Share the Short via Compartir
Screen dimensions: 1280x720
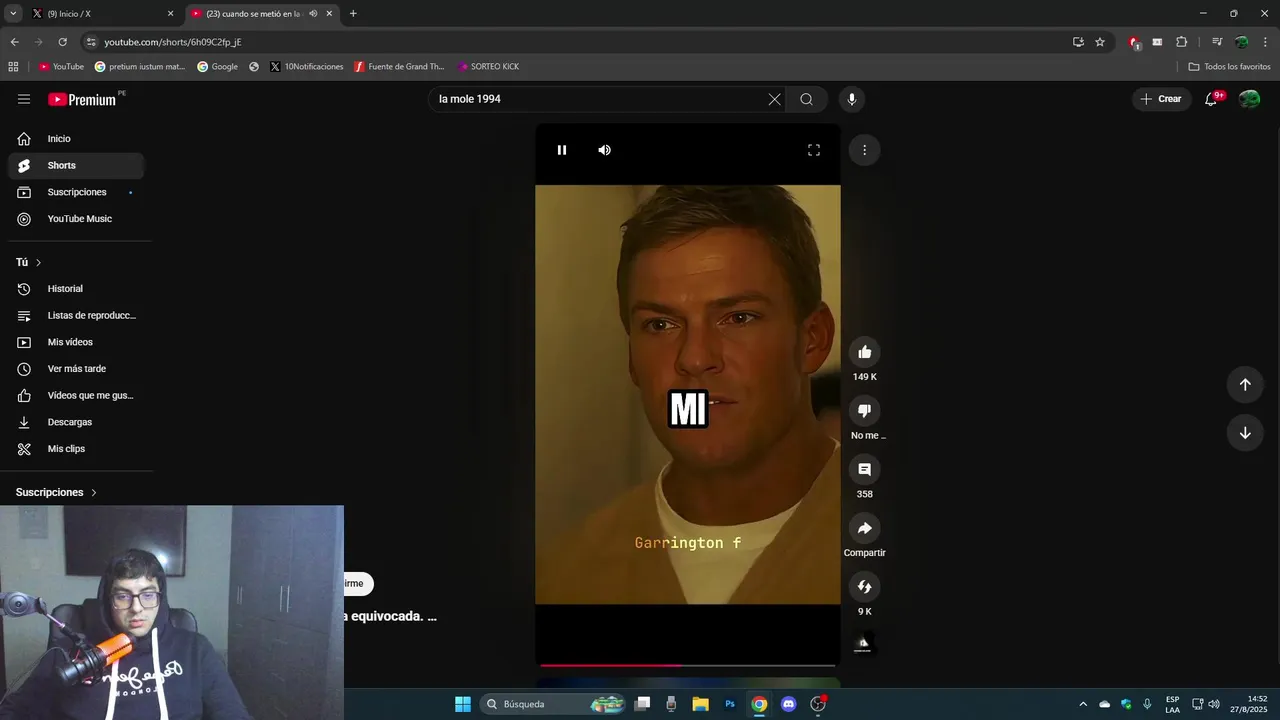click(x=865, y=528)
